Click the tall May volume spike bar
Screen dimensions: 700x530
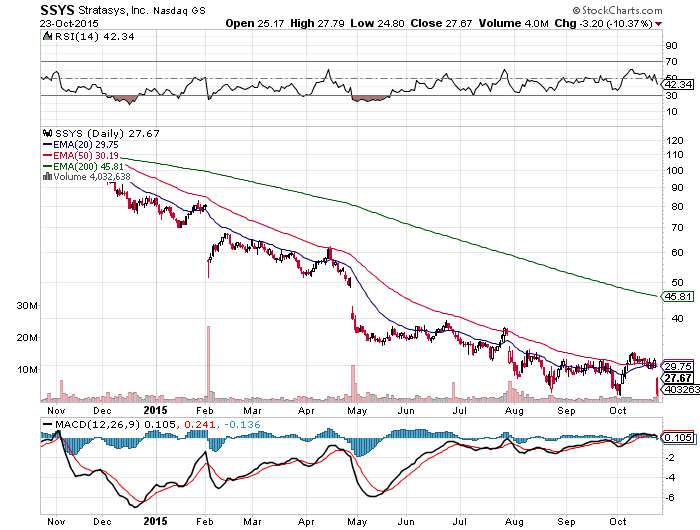[353, 384]
